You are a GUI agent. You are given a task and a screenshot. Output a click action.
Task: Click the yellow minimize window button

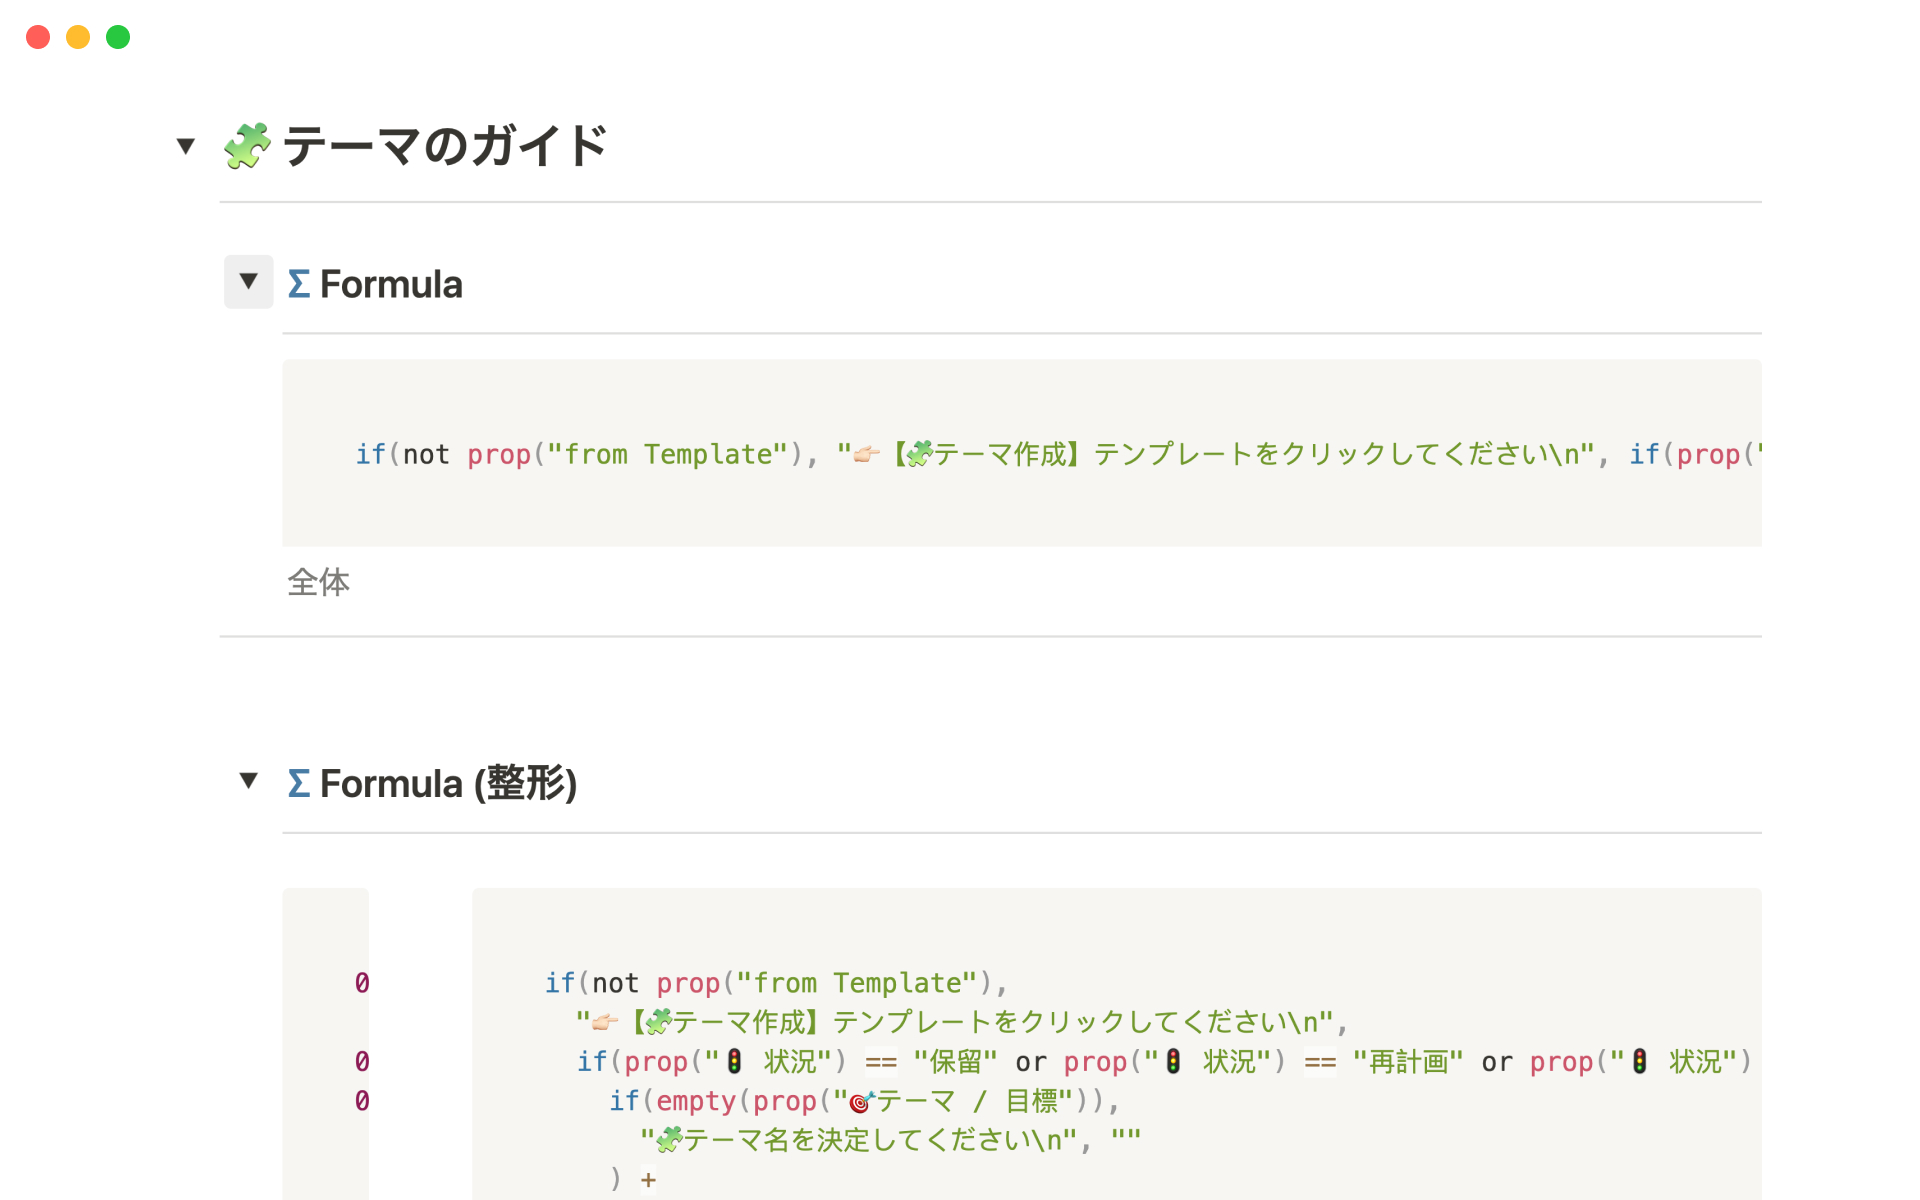coord(78,37)
